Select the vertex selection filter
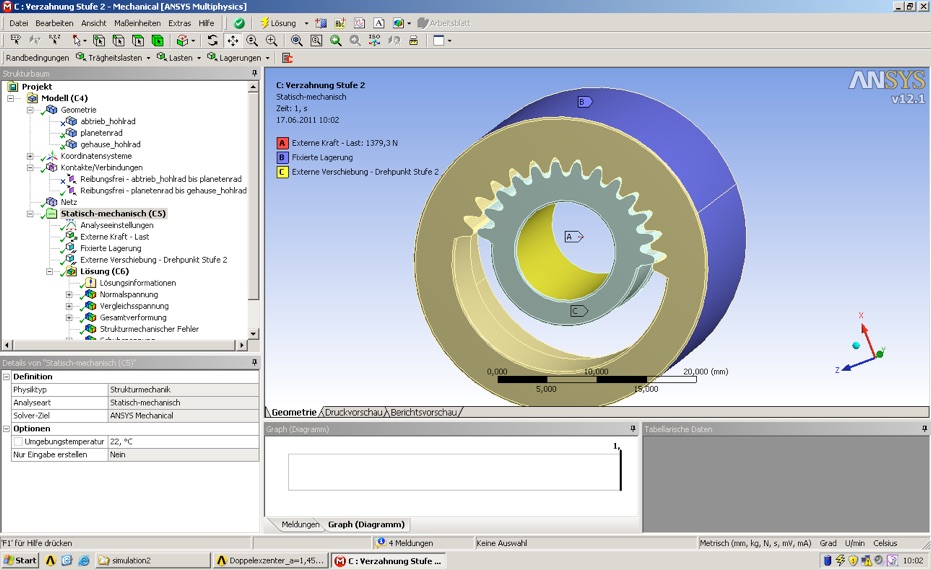 99,40
